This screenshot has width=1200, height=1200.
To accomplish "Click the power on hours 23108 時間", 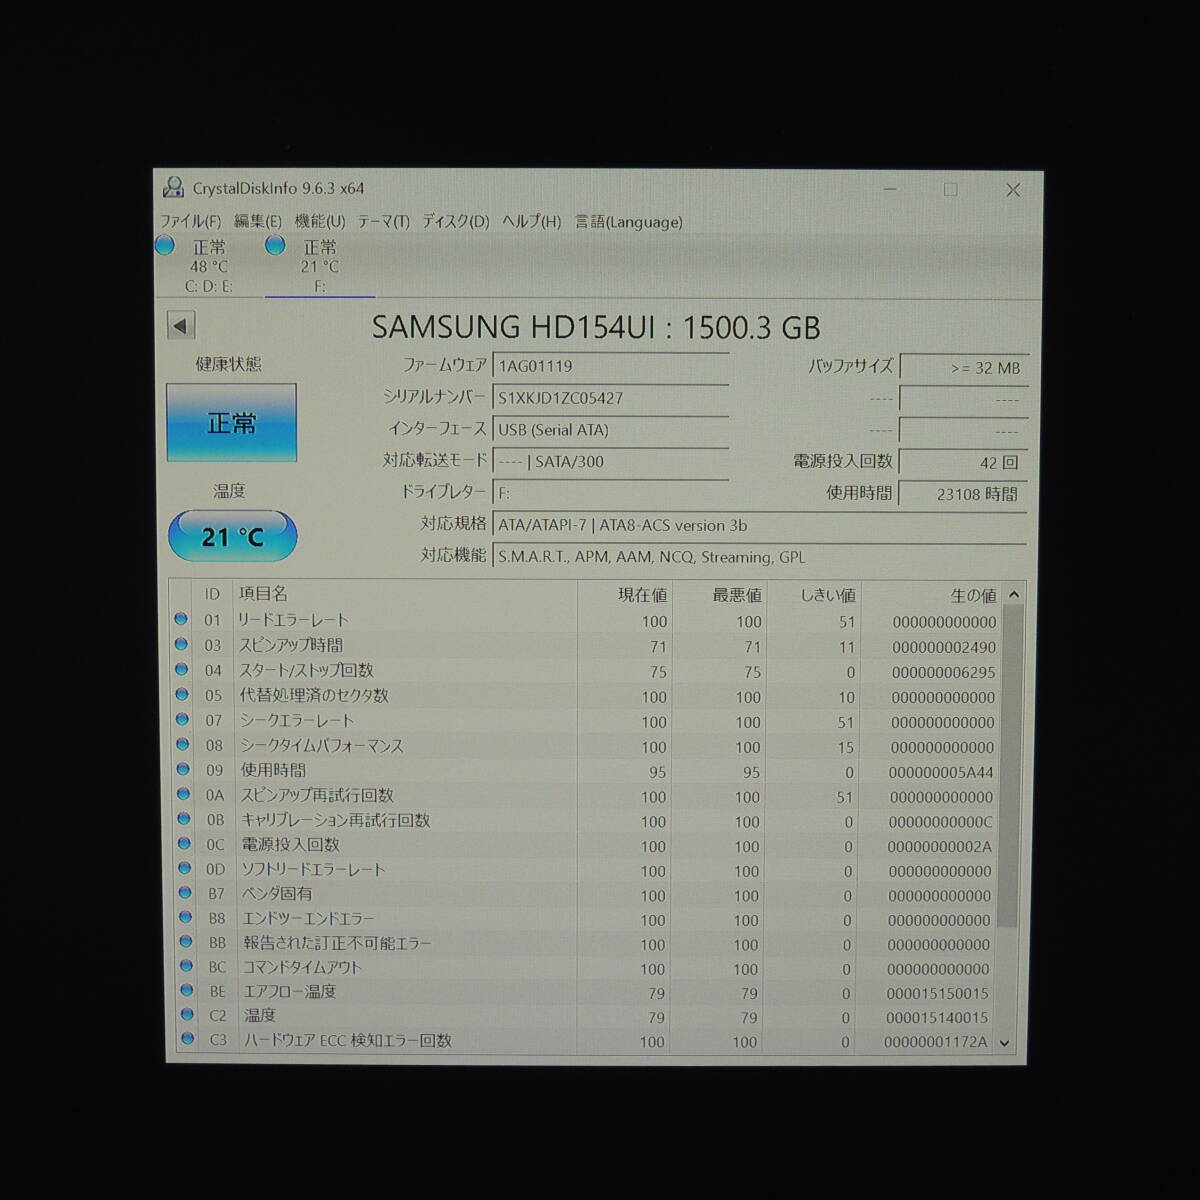I will (x=963, y=494).
